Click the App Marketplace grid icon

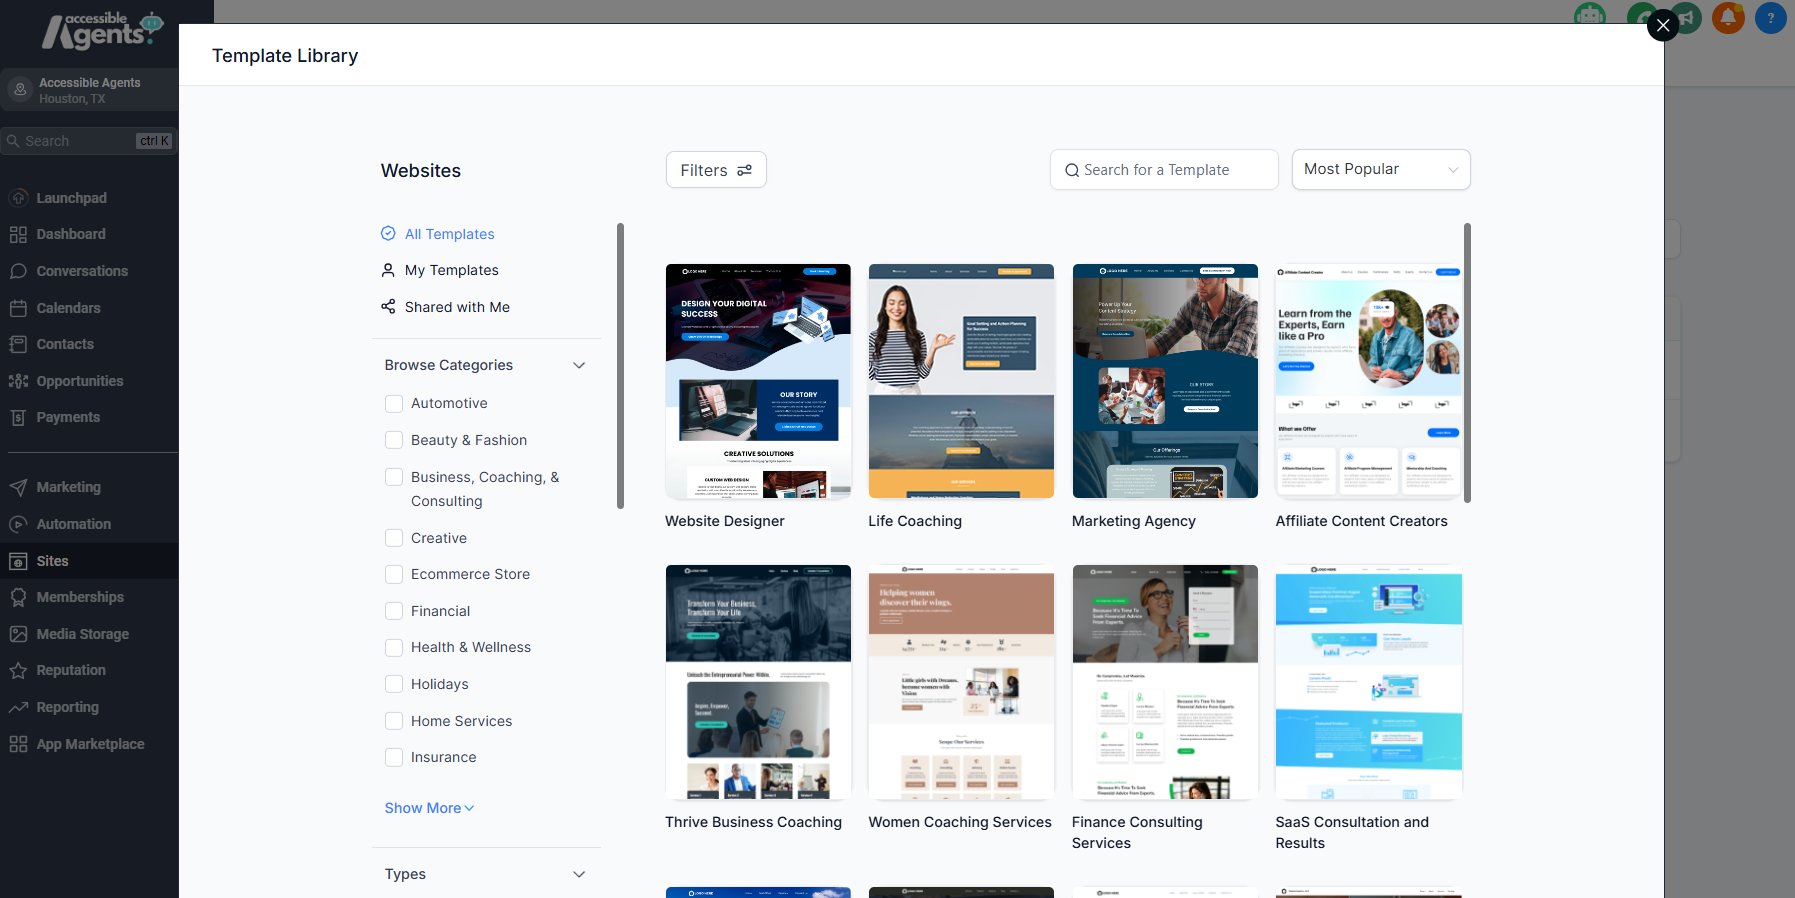tap(18, 744)
